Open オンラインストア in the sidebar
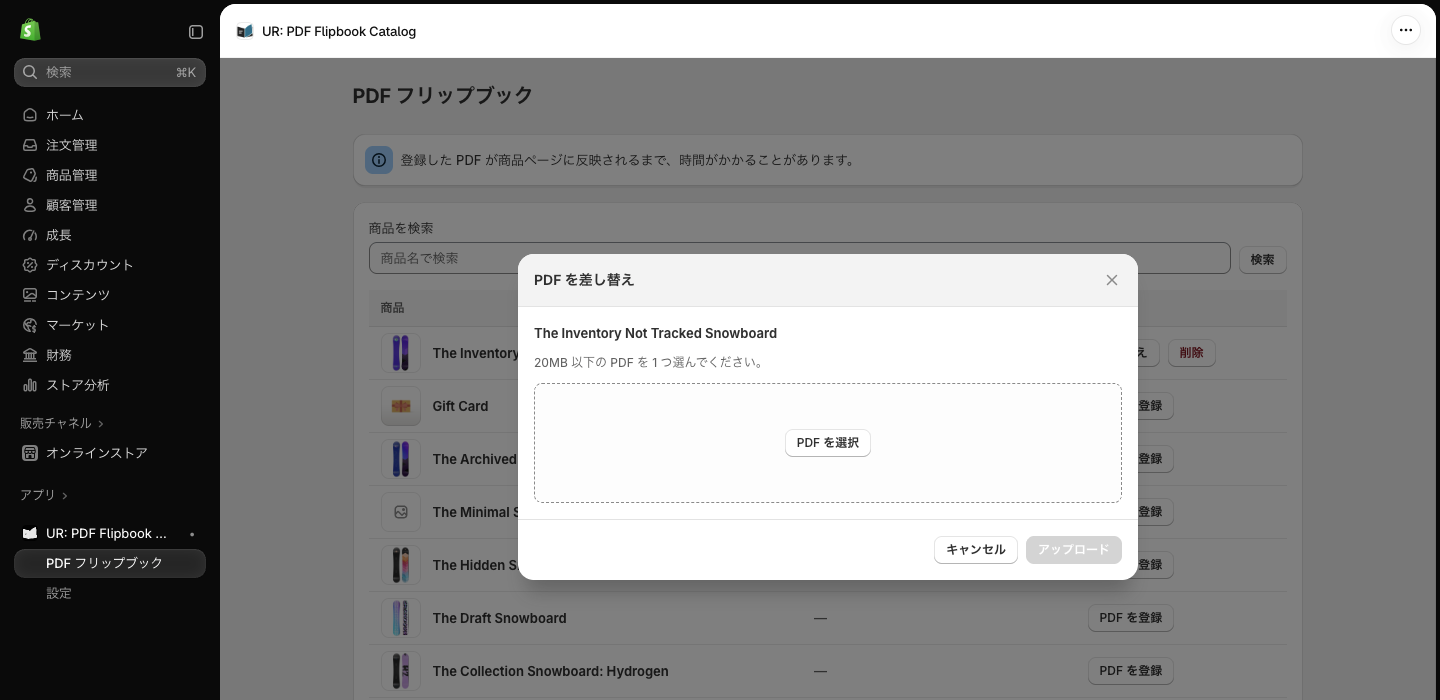This screenshot has width=1440, height=700. (110, 453)
